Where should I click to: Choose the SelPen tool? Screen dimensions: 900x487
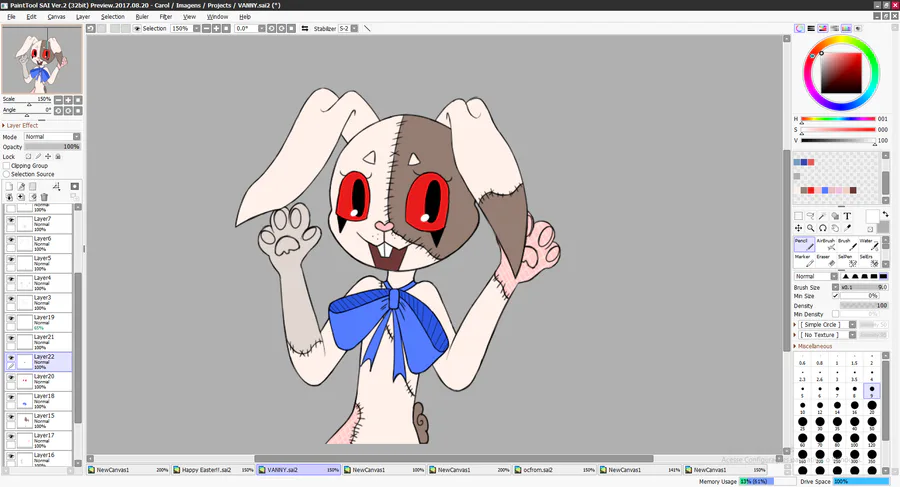(x=847, y=260)
